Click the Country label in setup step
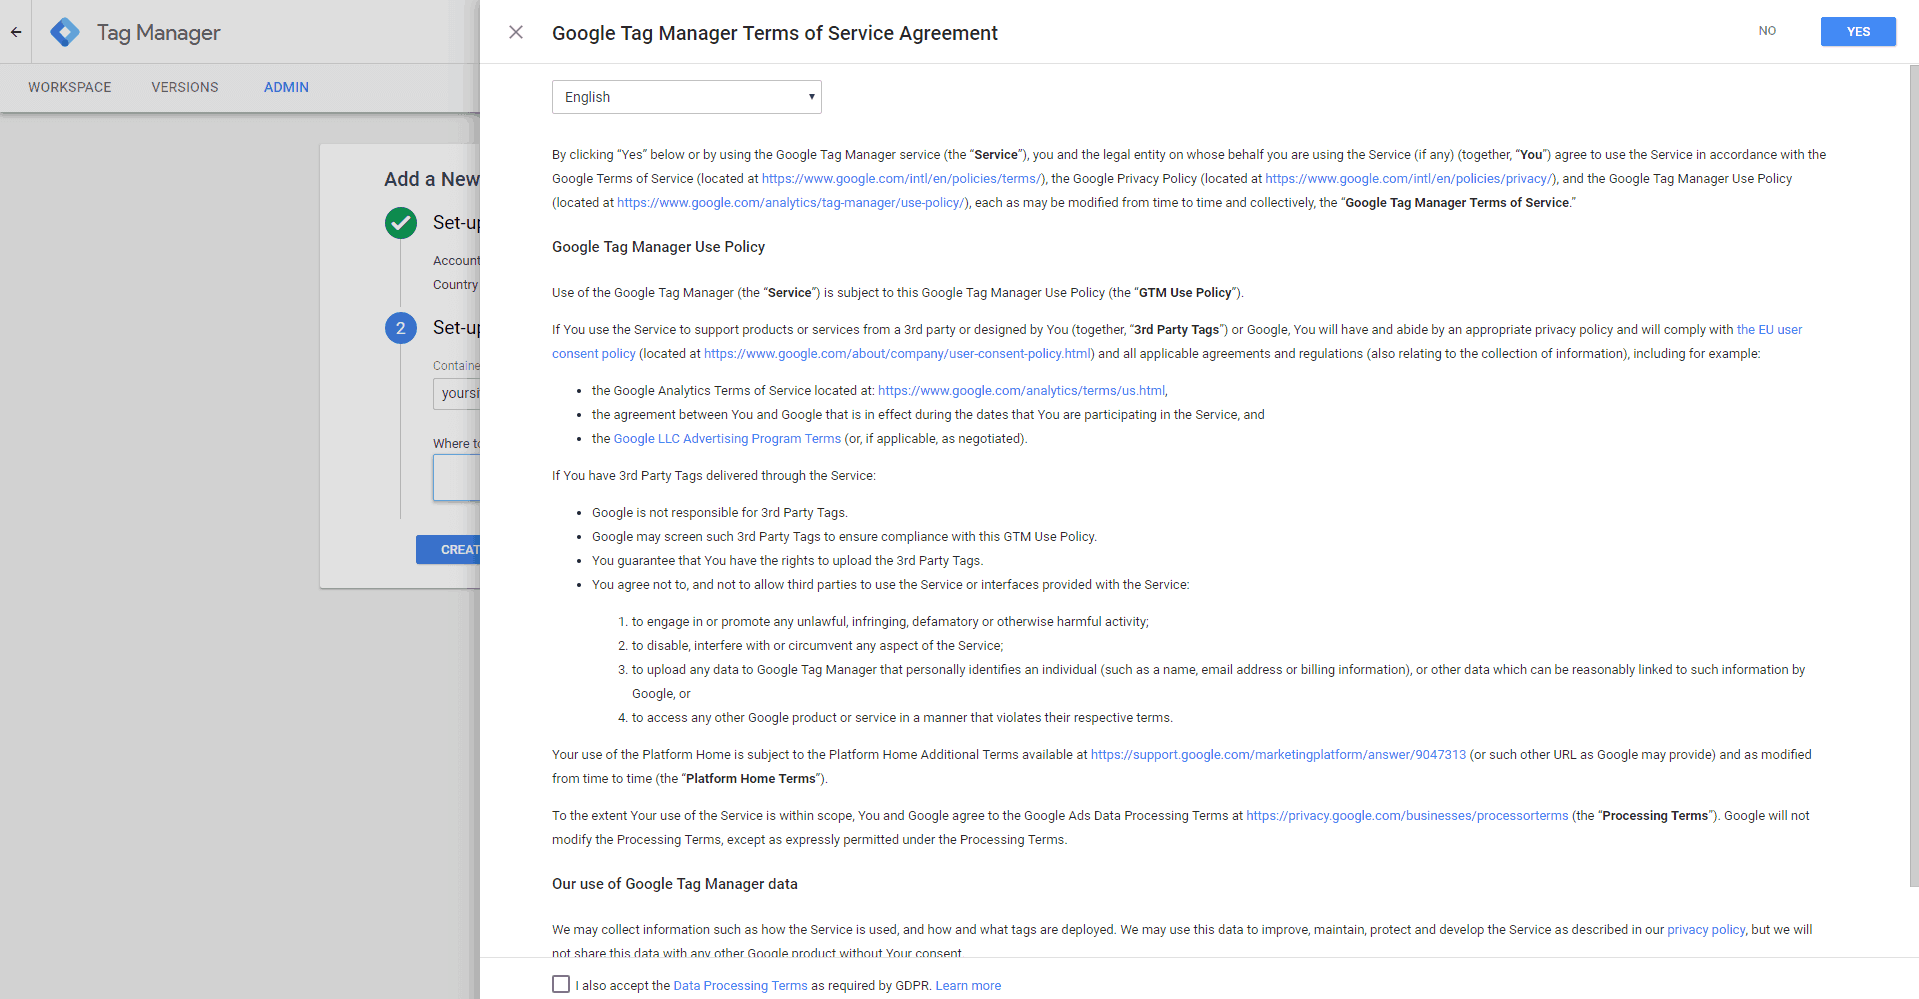The image size is (1919, 999). (456, 285)
